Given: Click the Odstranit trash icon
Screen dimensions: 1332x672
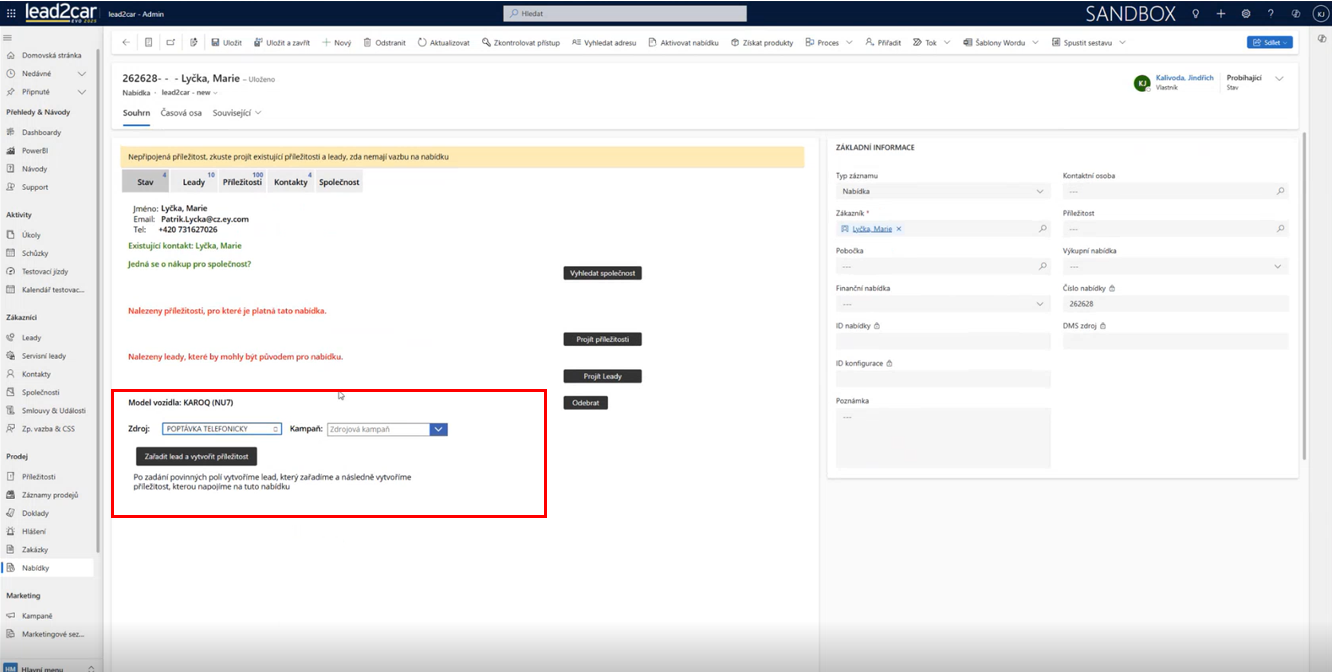Looking at the screenshot, I should [x=368, y=43].
